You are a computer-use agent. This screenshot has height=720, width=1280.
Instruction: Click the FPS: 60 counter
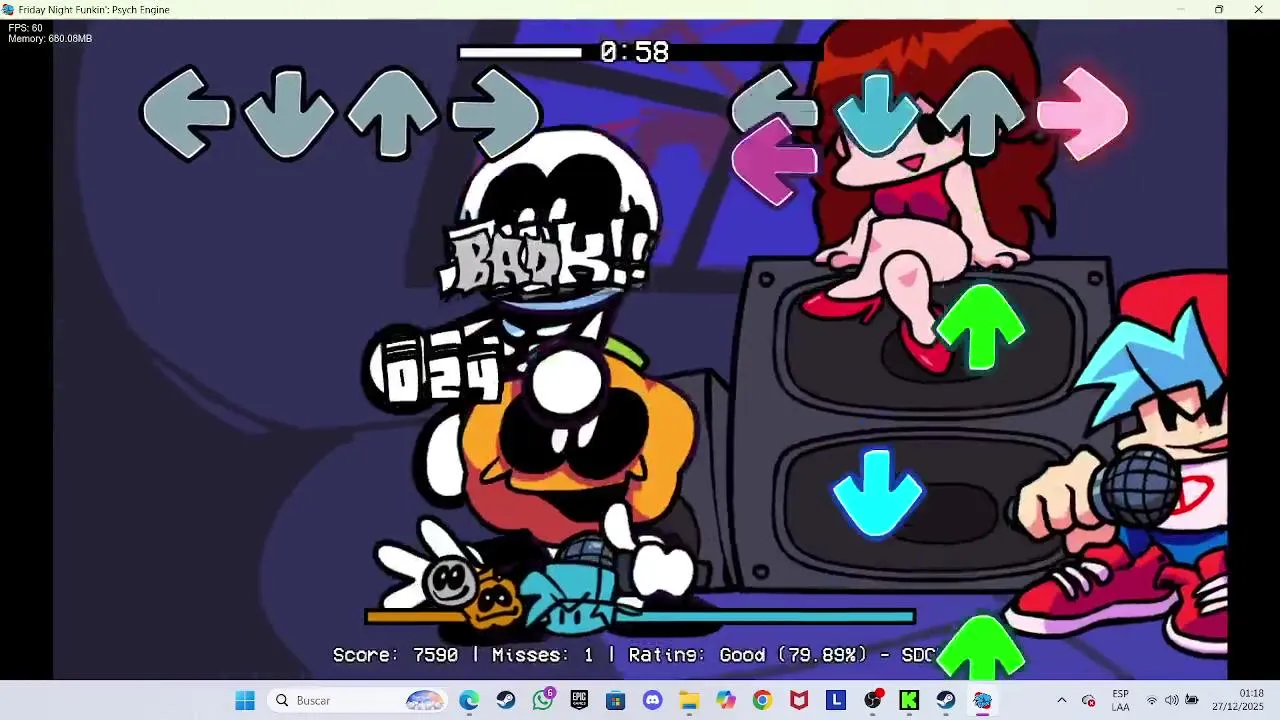[25, 28]
